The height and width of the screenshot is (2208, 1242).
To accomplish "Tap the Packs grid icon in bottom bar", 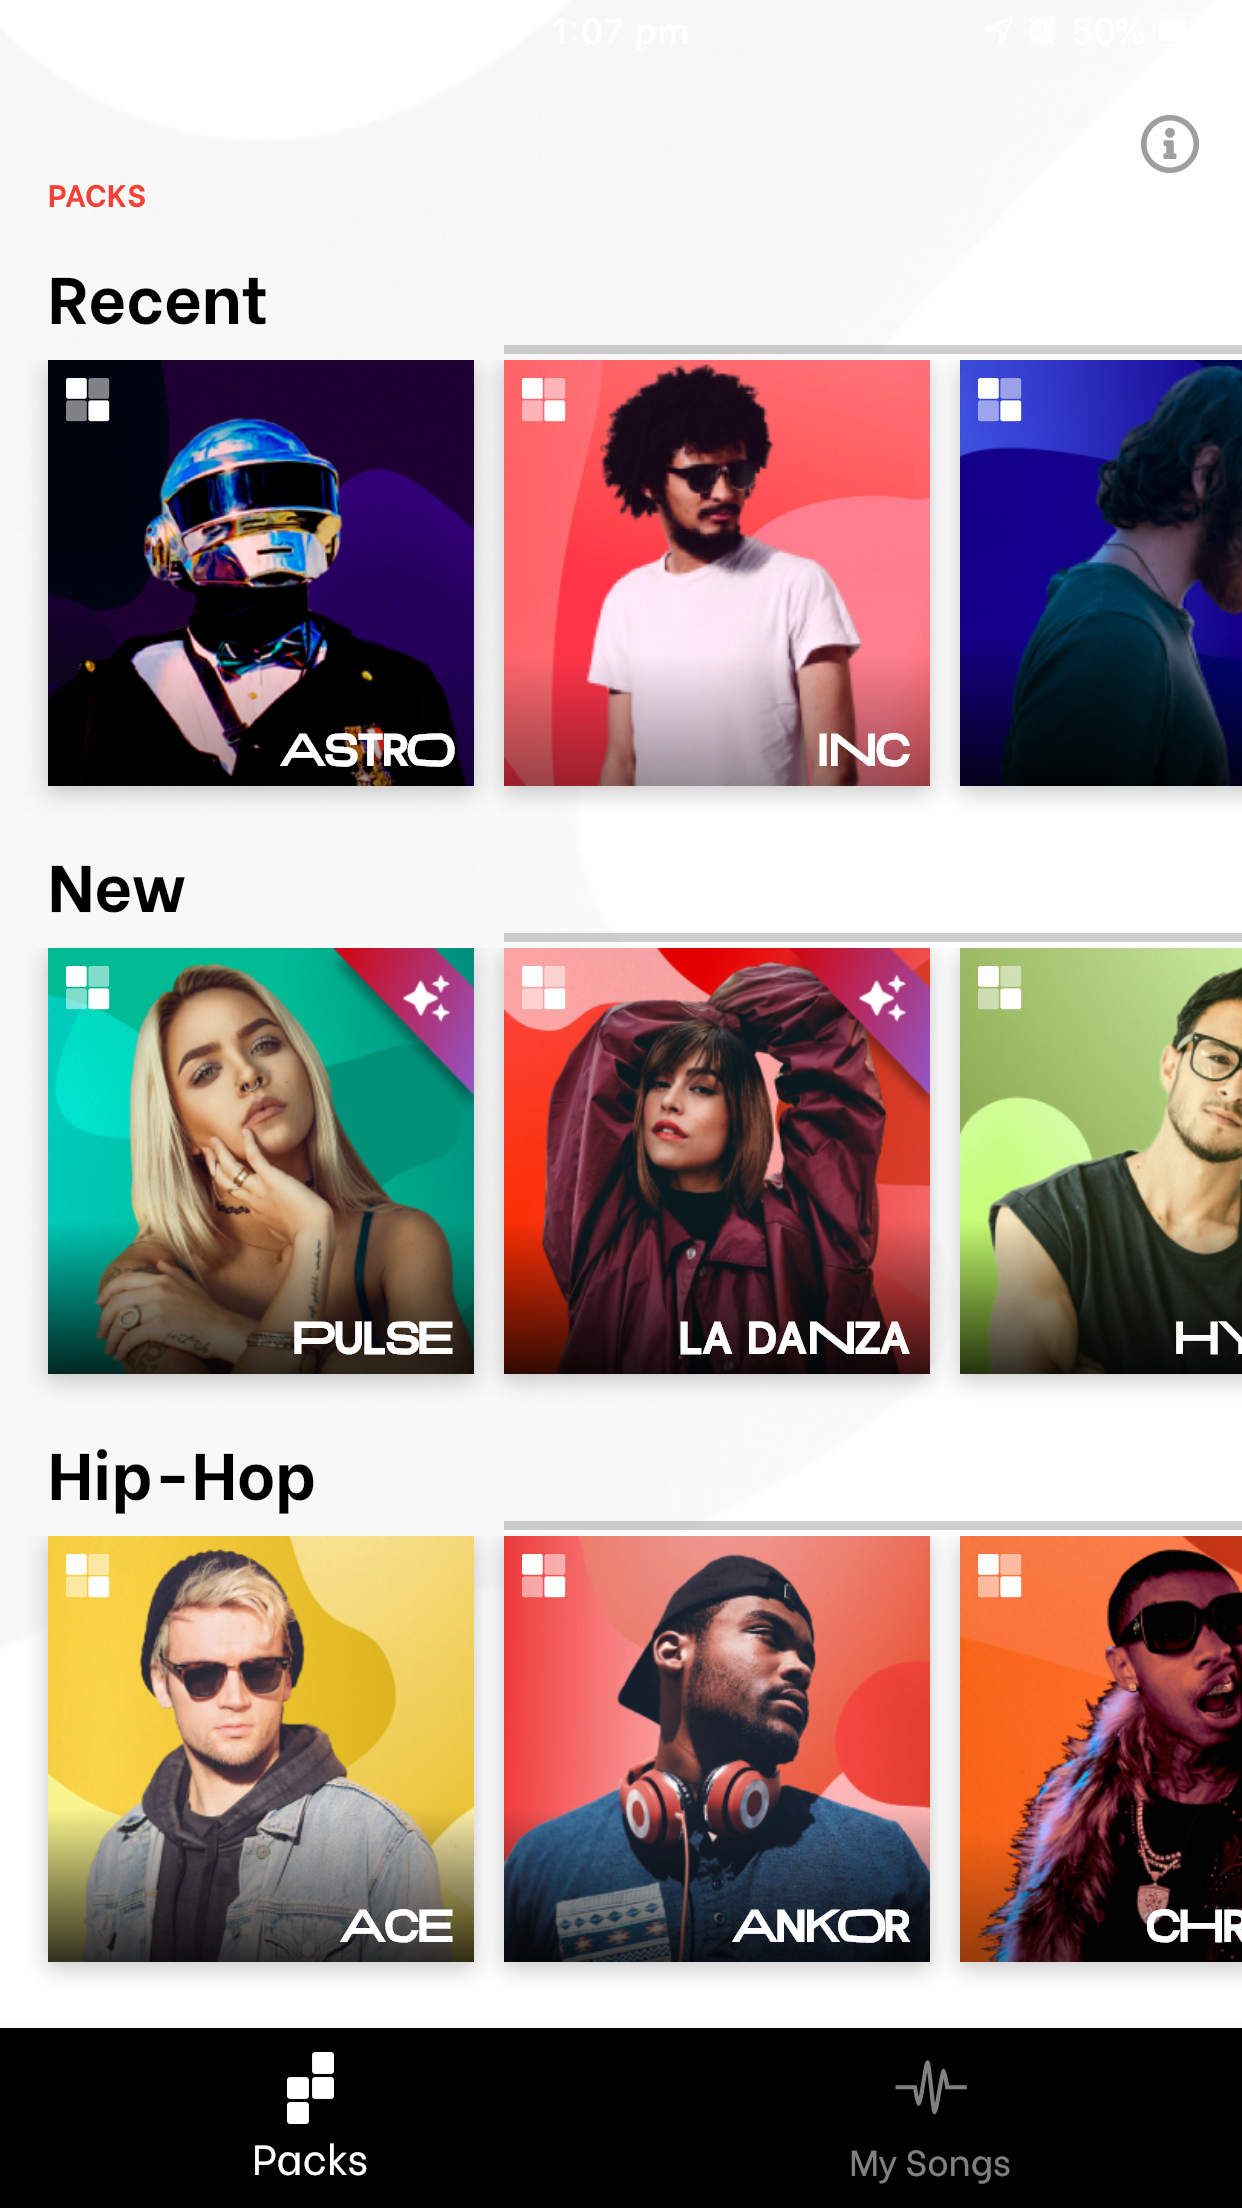I will tap(310, 2087).
